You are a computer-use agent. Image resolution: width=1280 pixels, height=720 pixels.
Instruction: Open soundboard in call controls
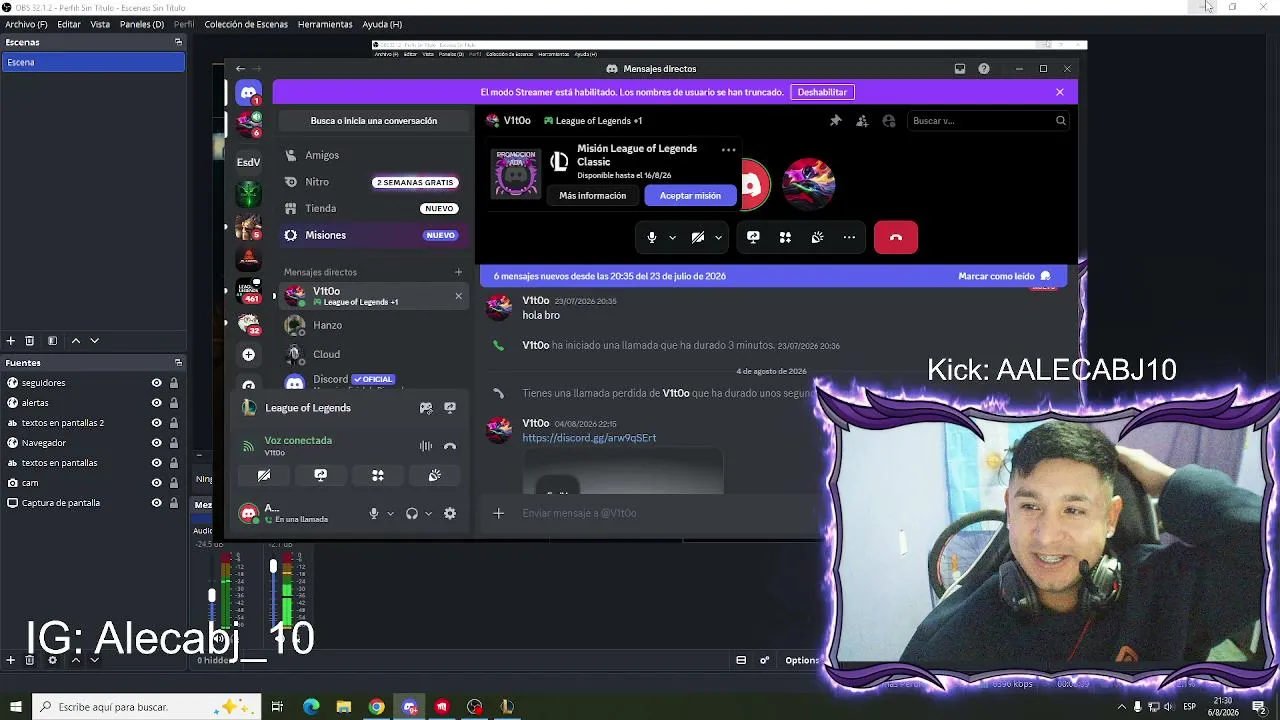pyautogui.click(x=817, y=237)
